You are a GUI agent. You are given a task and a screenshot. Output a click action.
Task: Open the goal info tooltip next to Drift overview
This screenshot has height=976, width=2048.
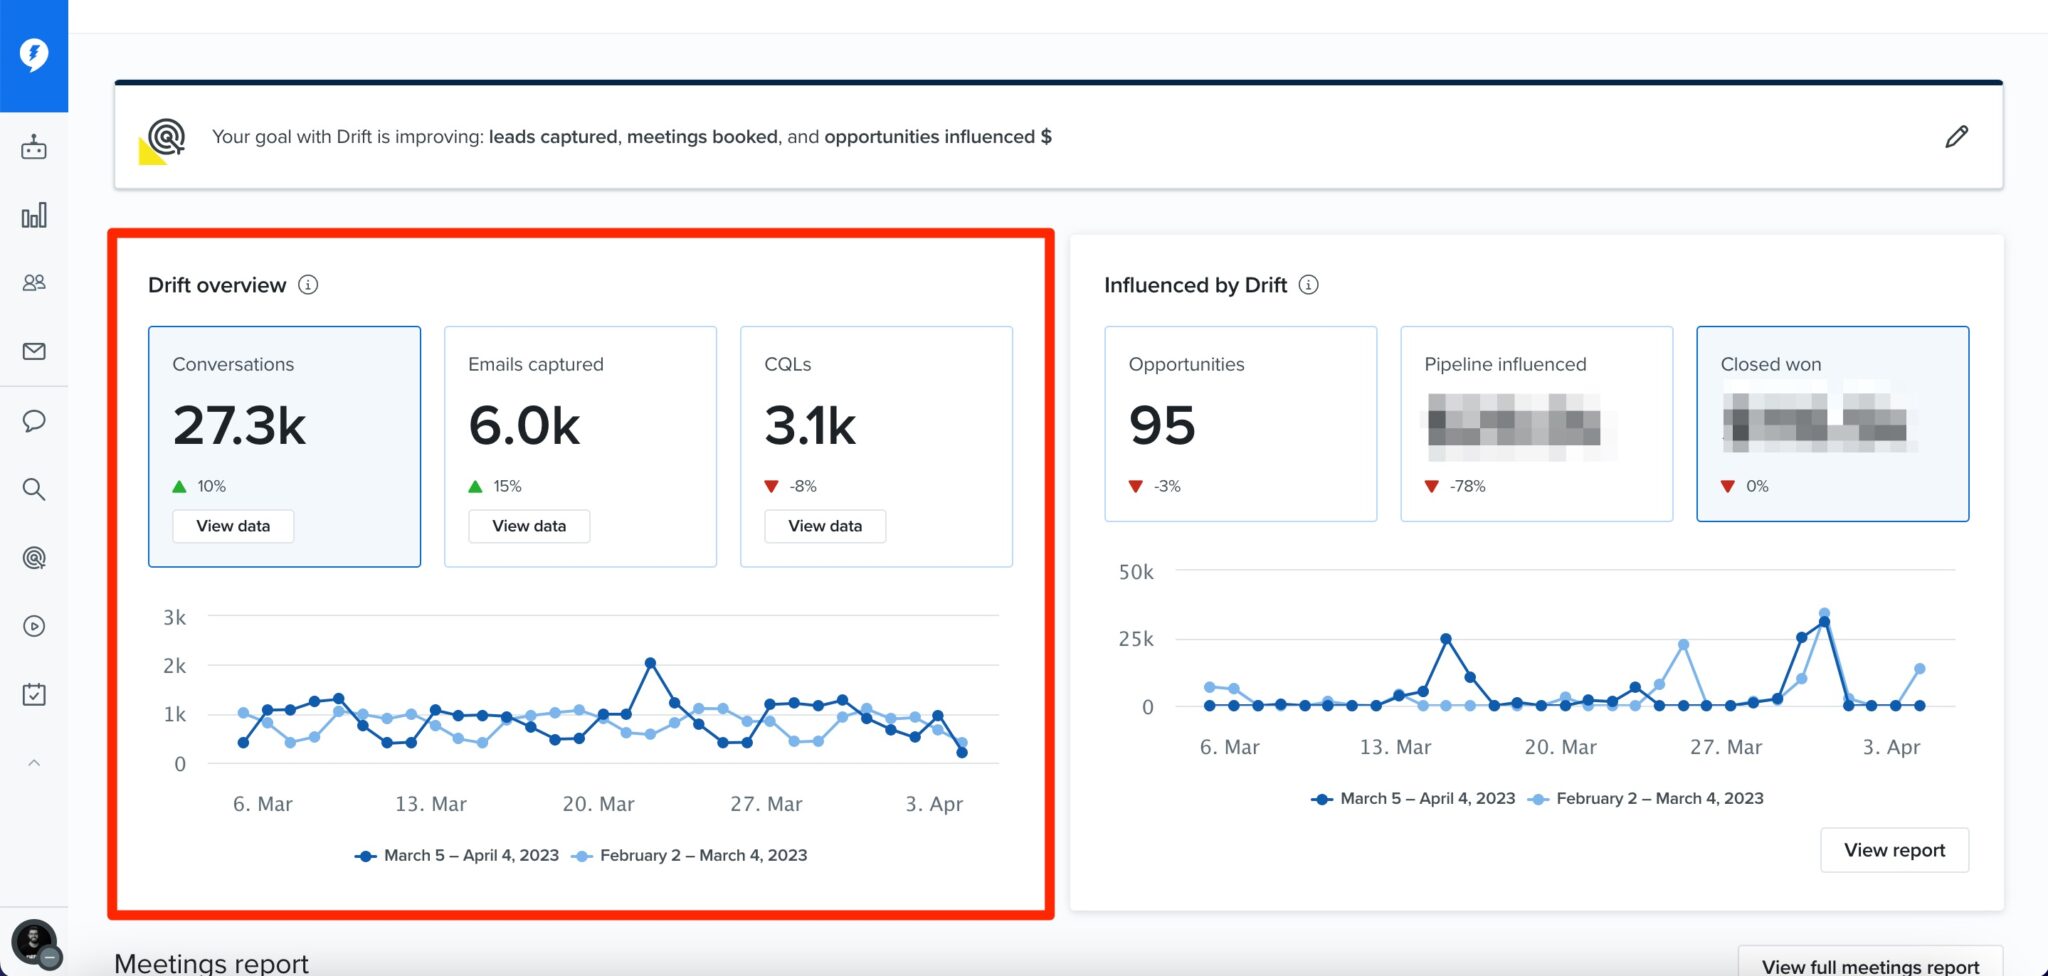(x=309, y=285)
